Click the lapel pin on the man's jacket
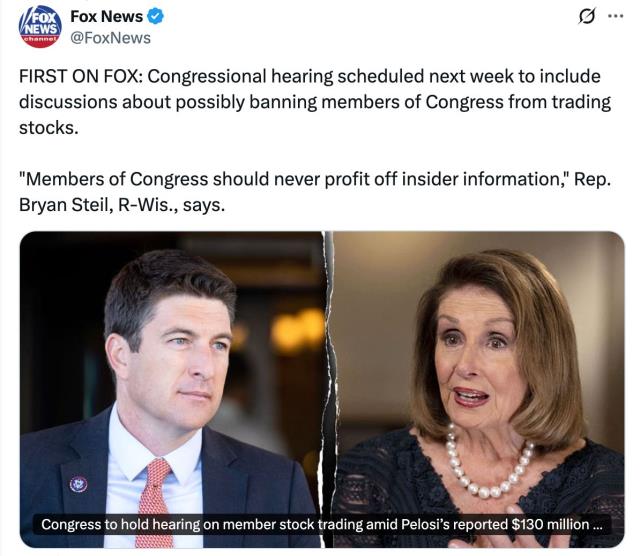The image size is (640, 556). coord(78,484)
